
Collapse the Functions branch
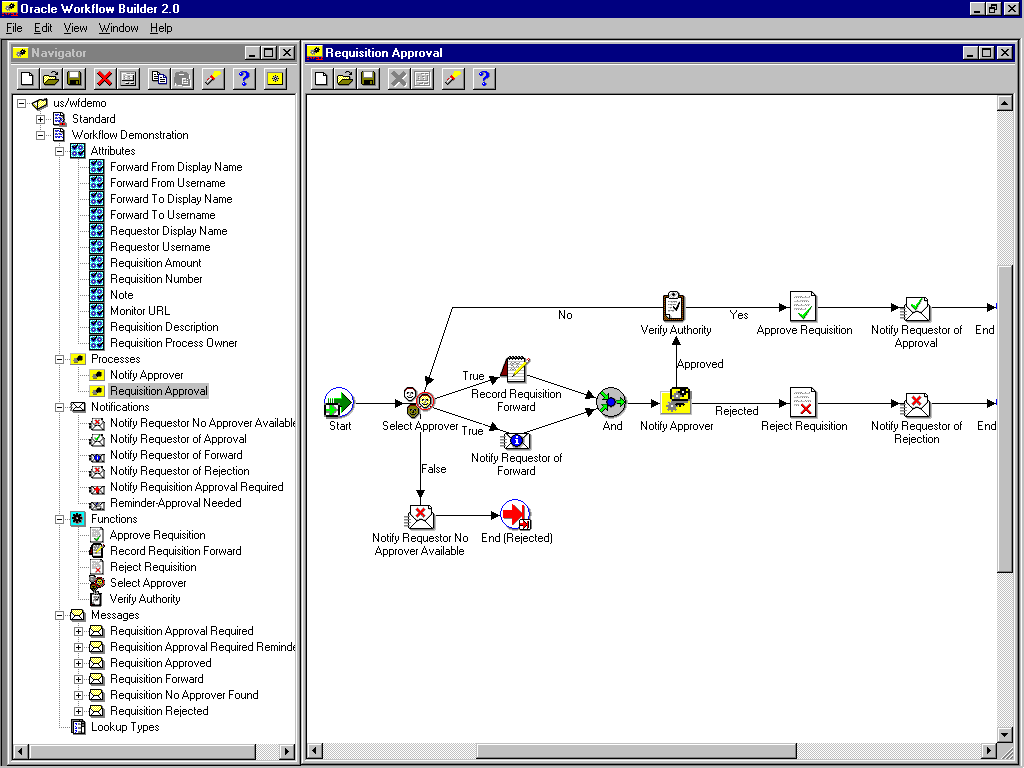(x=59, y=519)
